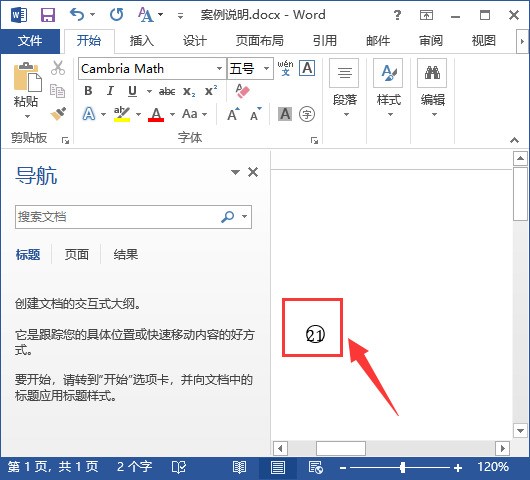The height and width of the screenshot is (480, 530).
Task: Expand the font color dropdown arrow
Action: [x=172, y=114]
